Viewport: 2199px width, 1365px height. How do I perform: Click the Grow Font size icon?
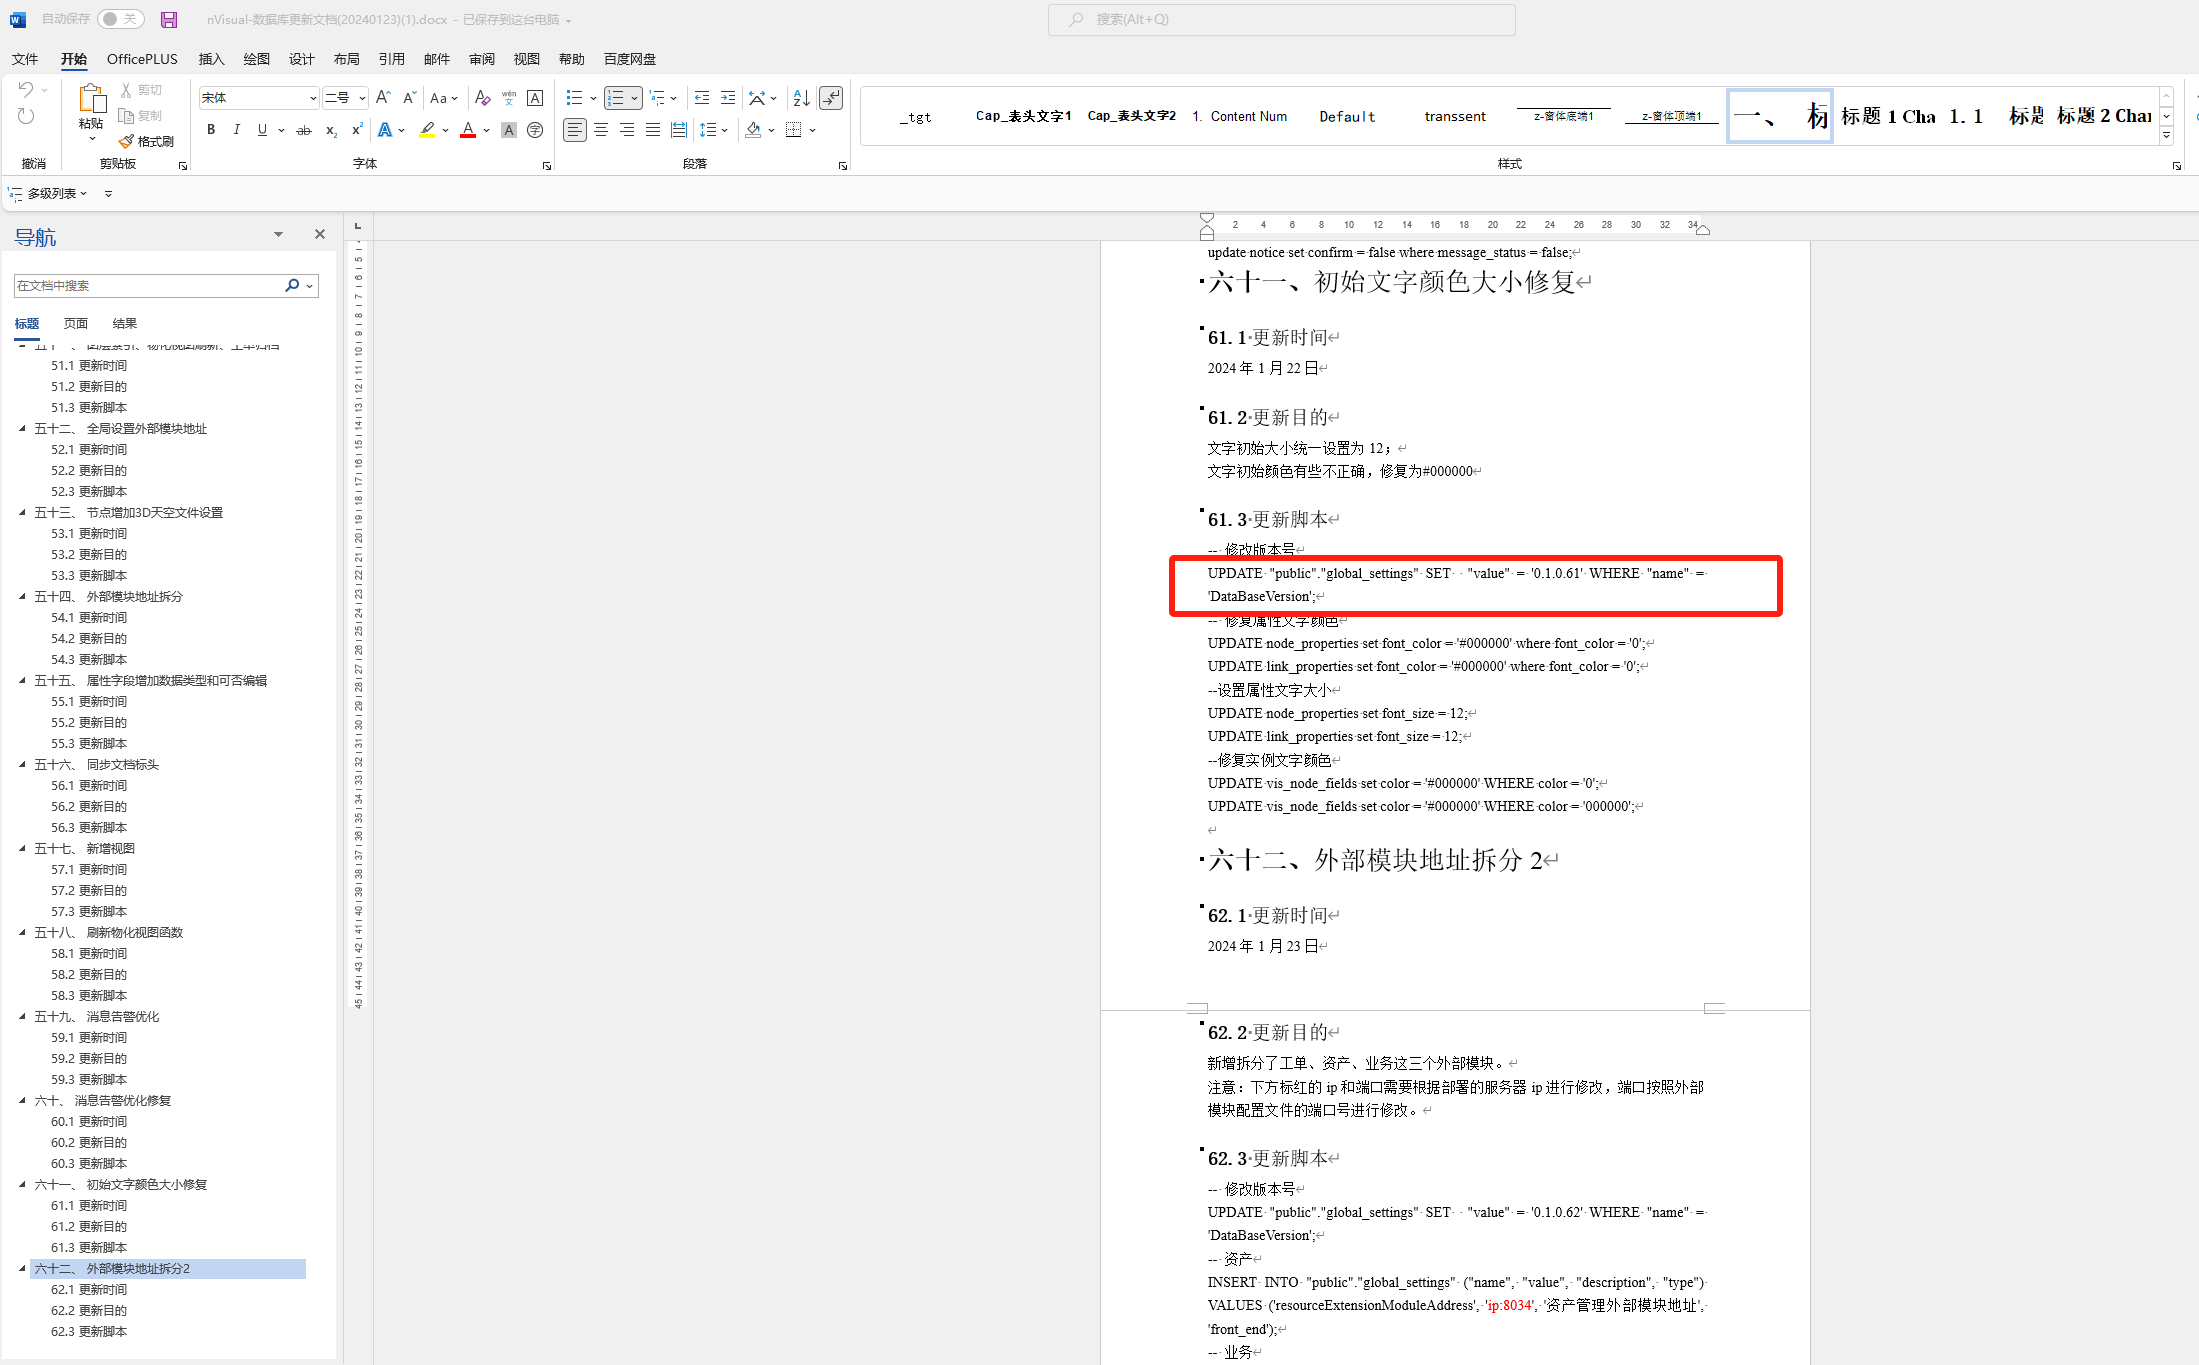click(383, 98)
